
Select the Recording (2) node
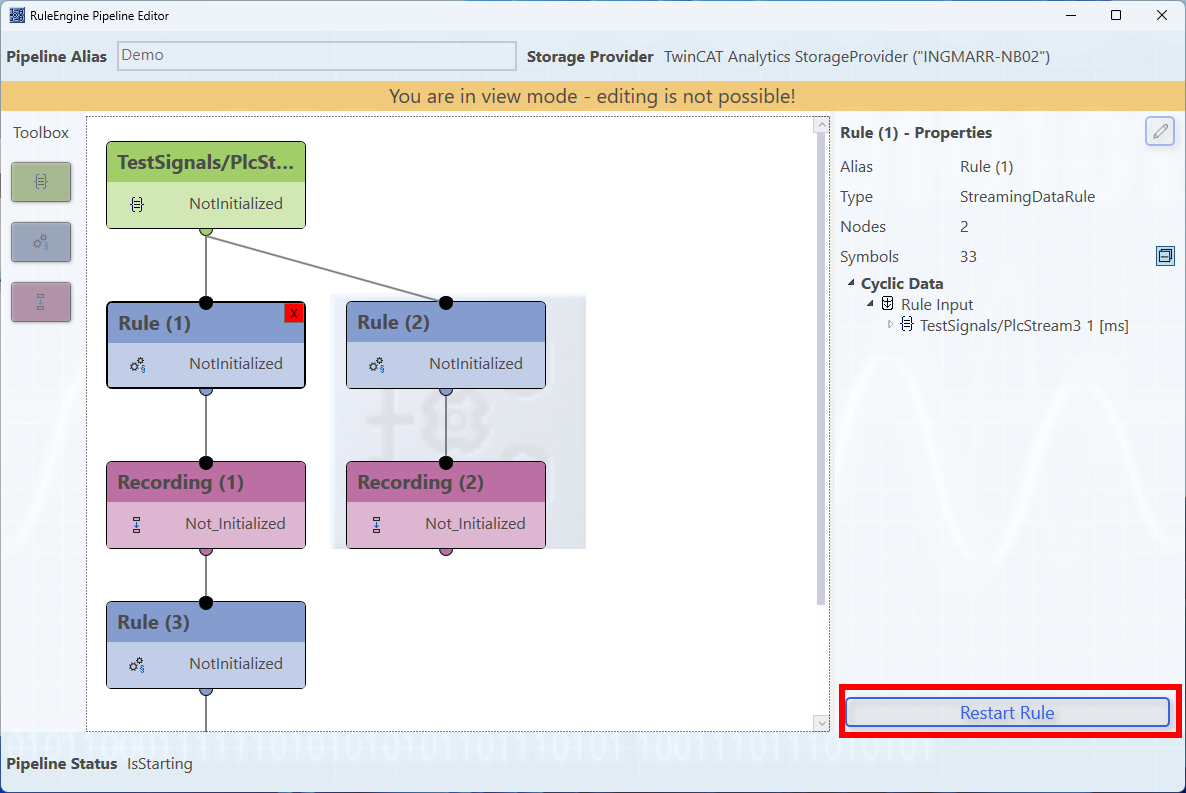[446, 505]
